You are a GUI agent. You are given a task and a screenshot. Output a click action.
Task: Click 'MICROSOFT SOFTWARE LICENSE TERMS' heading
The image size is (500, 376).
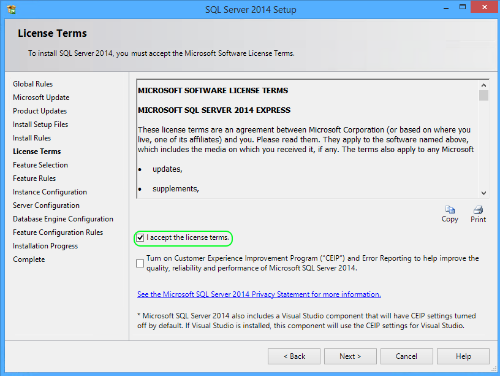213,91
